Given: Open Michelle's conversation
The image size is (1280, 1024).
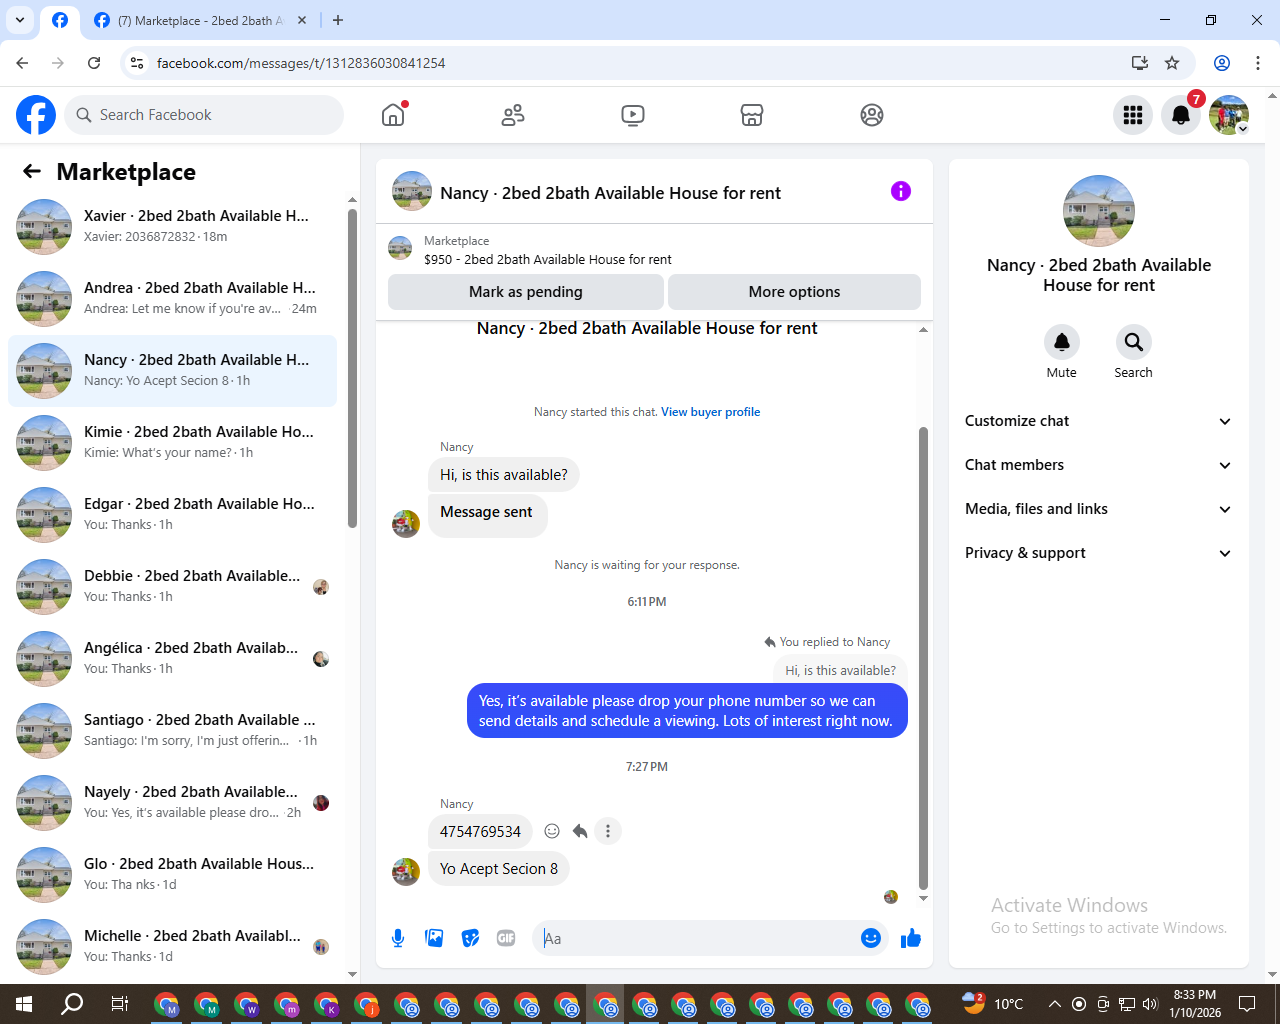Looking at the screenshot, I should (x=172, y=947).
